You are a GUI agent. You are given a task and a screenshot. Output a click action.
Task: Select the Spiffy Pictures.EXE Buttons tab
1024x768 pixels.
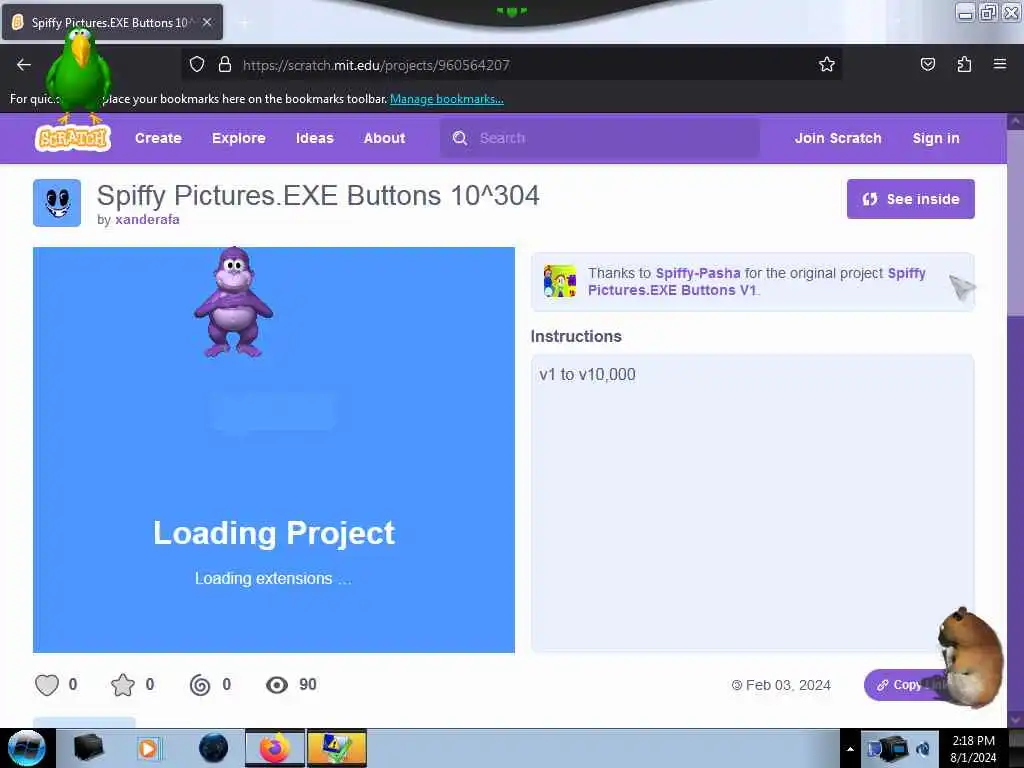(112, 22)
